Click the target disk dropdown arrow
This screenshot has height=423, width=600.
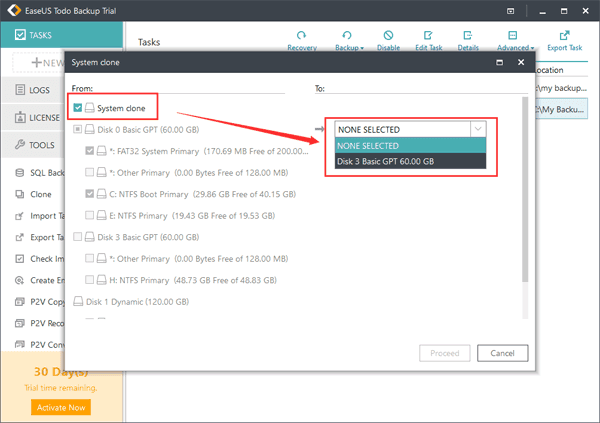(478, 129)
